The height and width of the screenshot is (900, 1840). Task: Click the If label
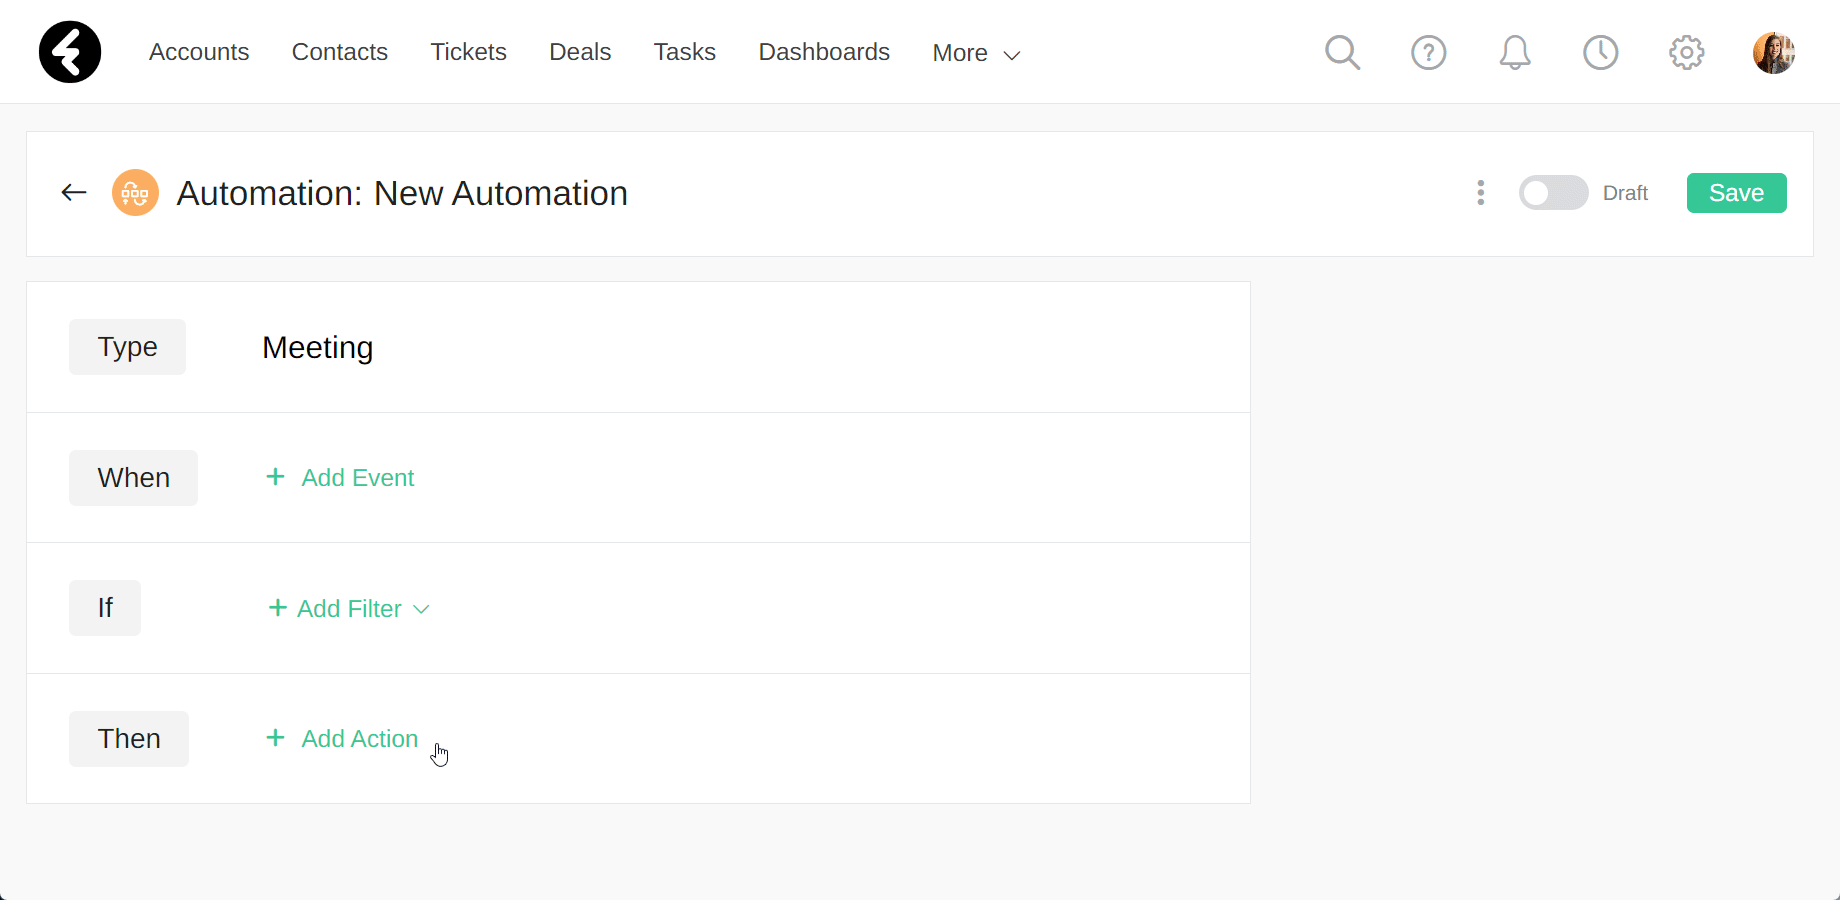105,608
